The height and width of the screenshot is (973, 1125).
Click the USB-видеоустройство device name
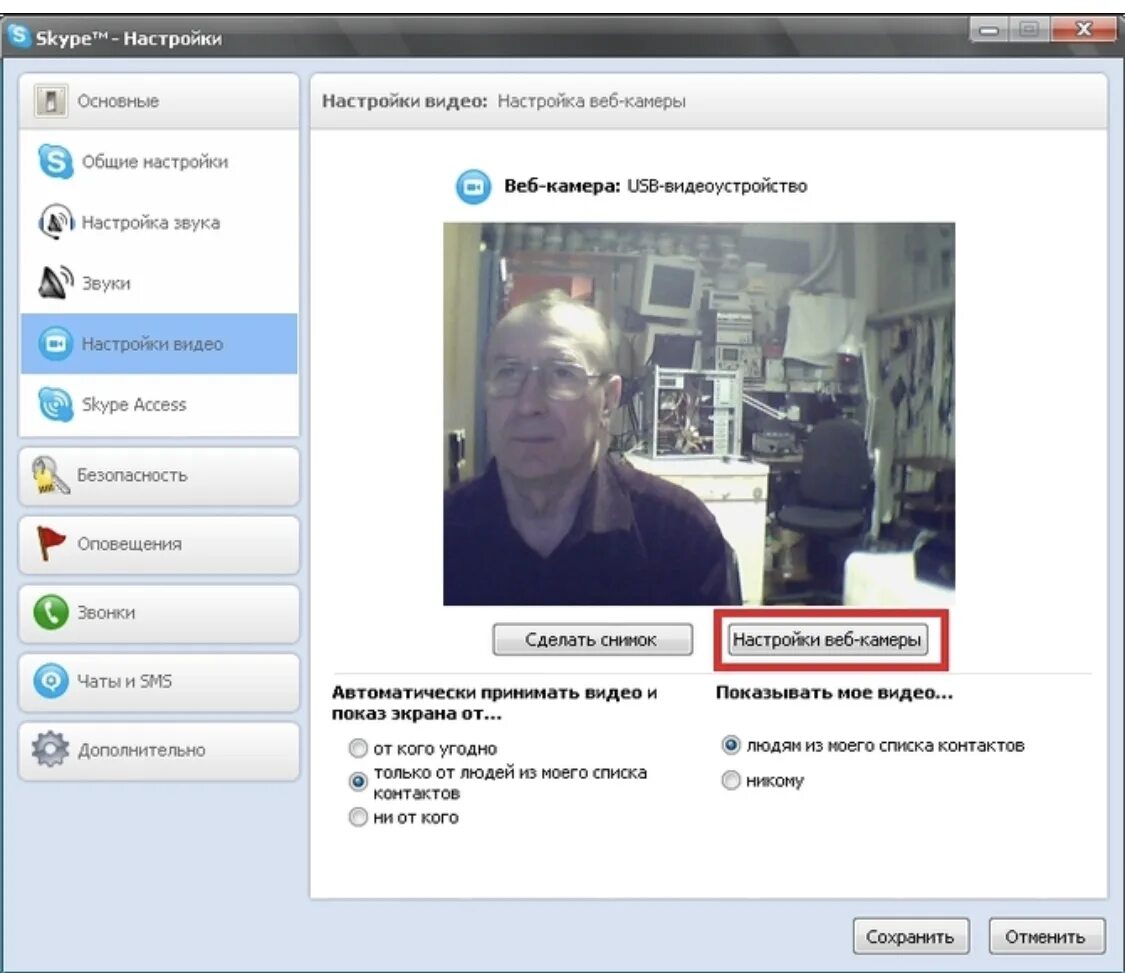(x=717, y=187)
